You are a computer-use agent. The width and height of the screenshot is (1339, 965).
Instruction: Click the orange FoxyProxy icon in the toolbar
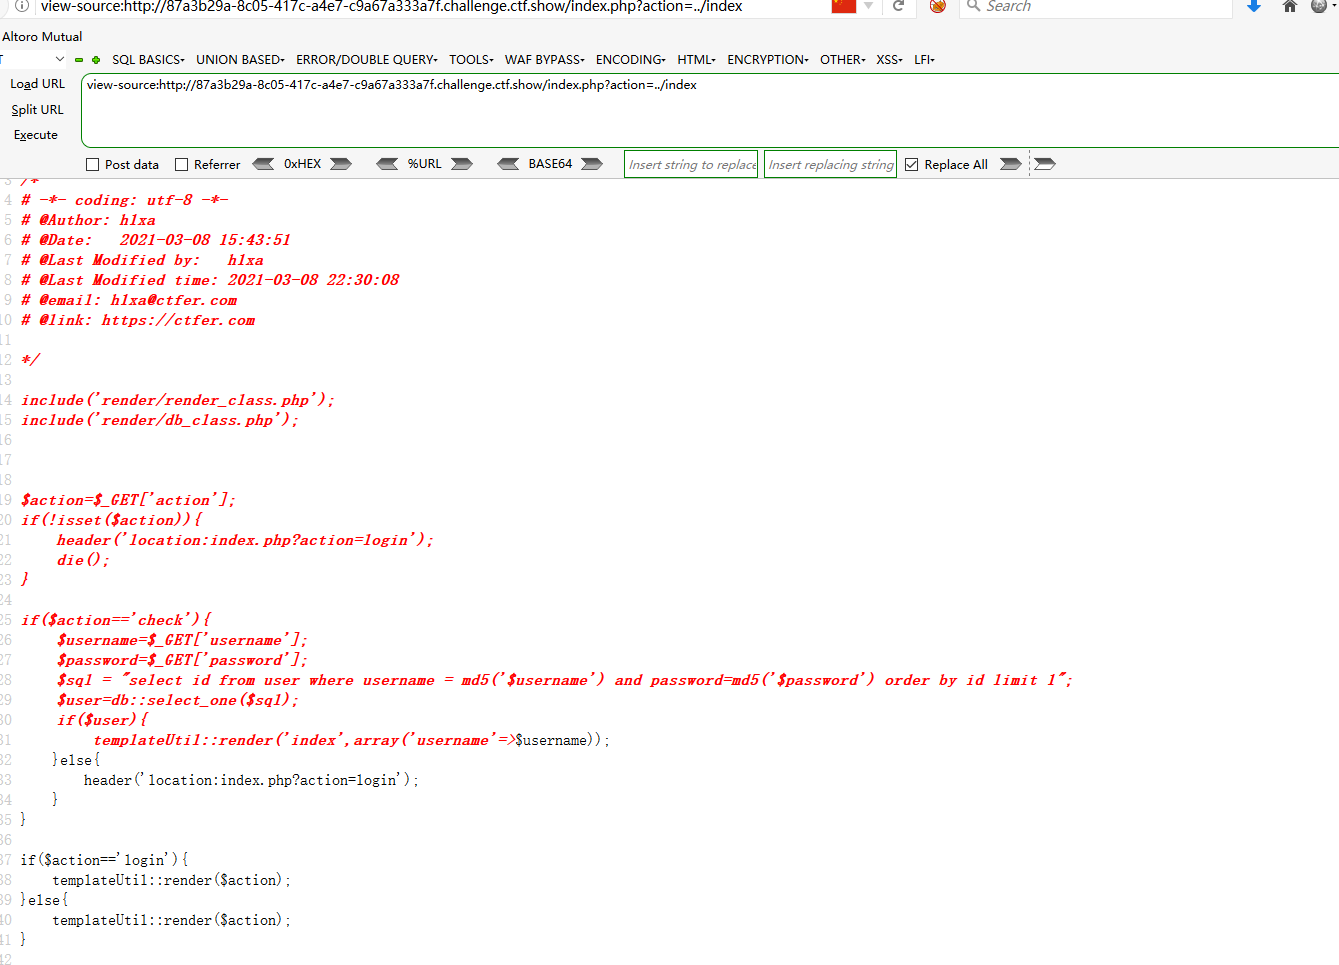pos(937,7)
